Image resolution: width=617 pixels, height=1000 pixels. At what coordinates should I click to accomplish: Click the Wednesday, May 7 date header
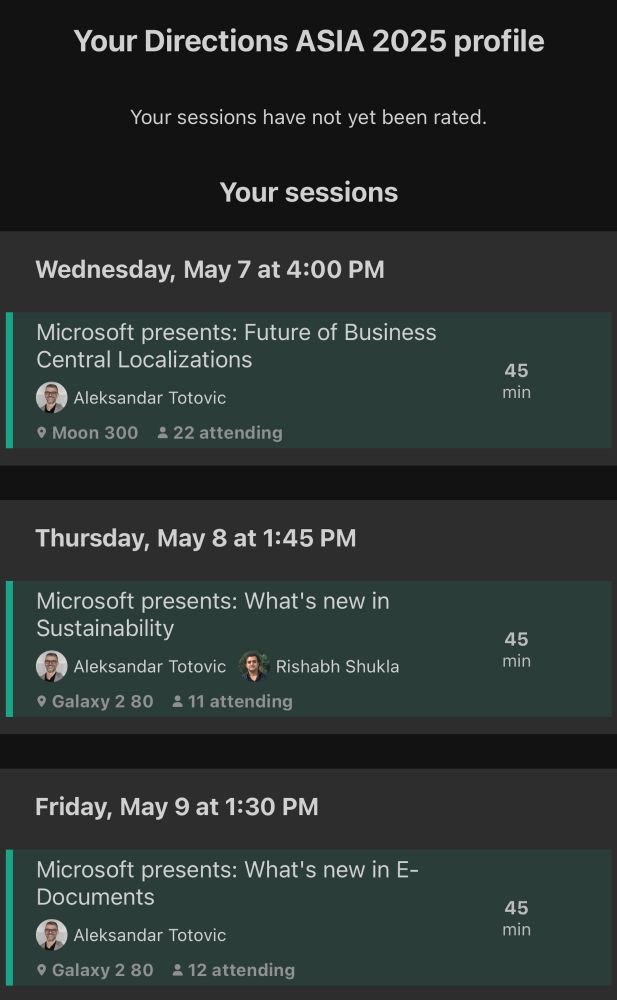coord(210,270)
